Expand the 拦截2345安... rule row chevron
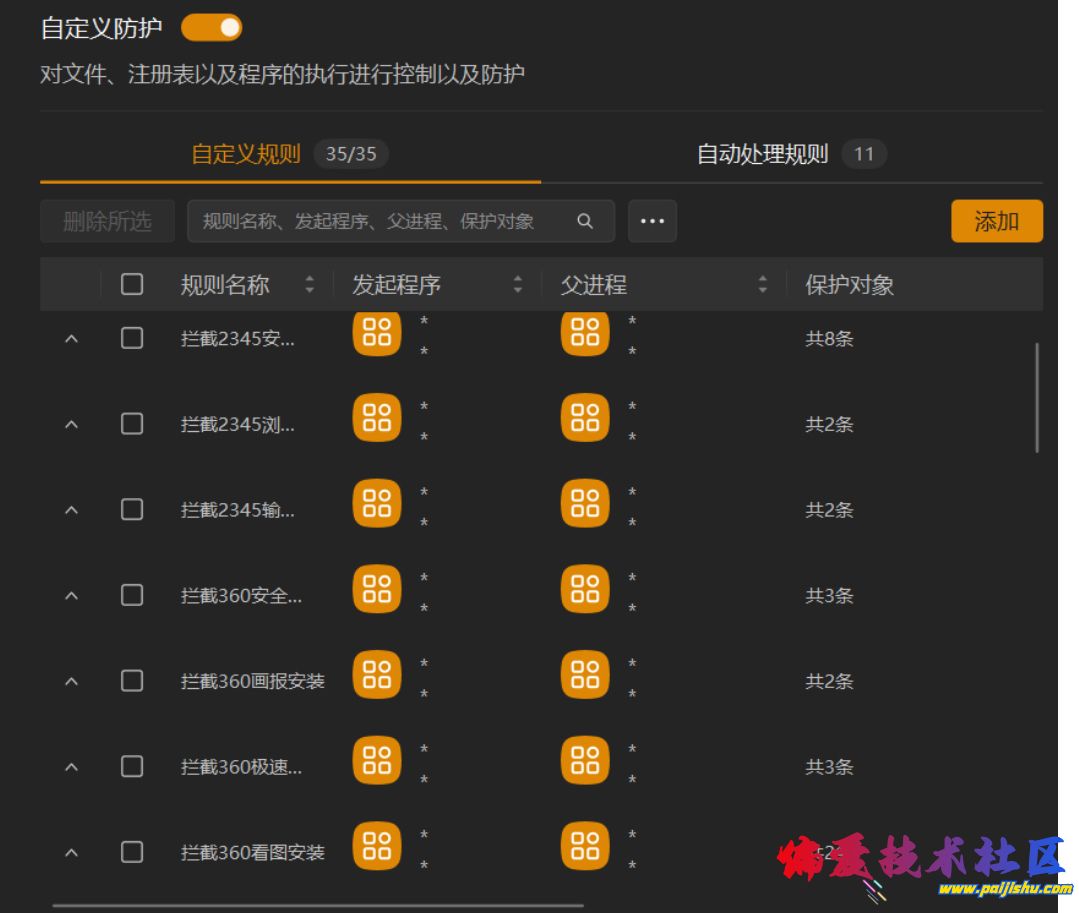The height and width of the screenshot is (913, 1079). (x=71, y=339)
